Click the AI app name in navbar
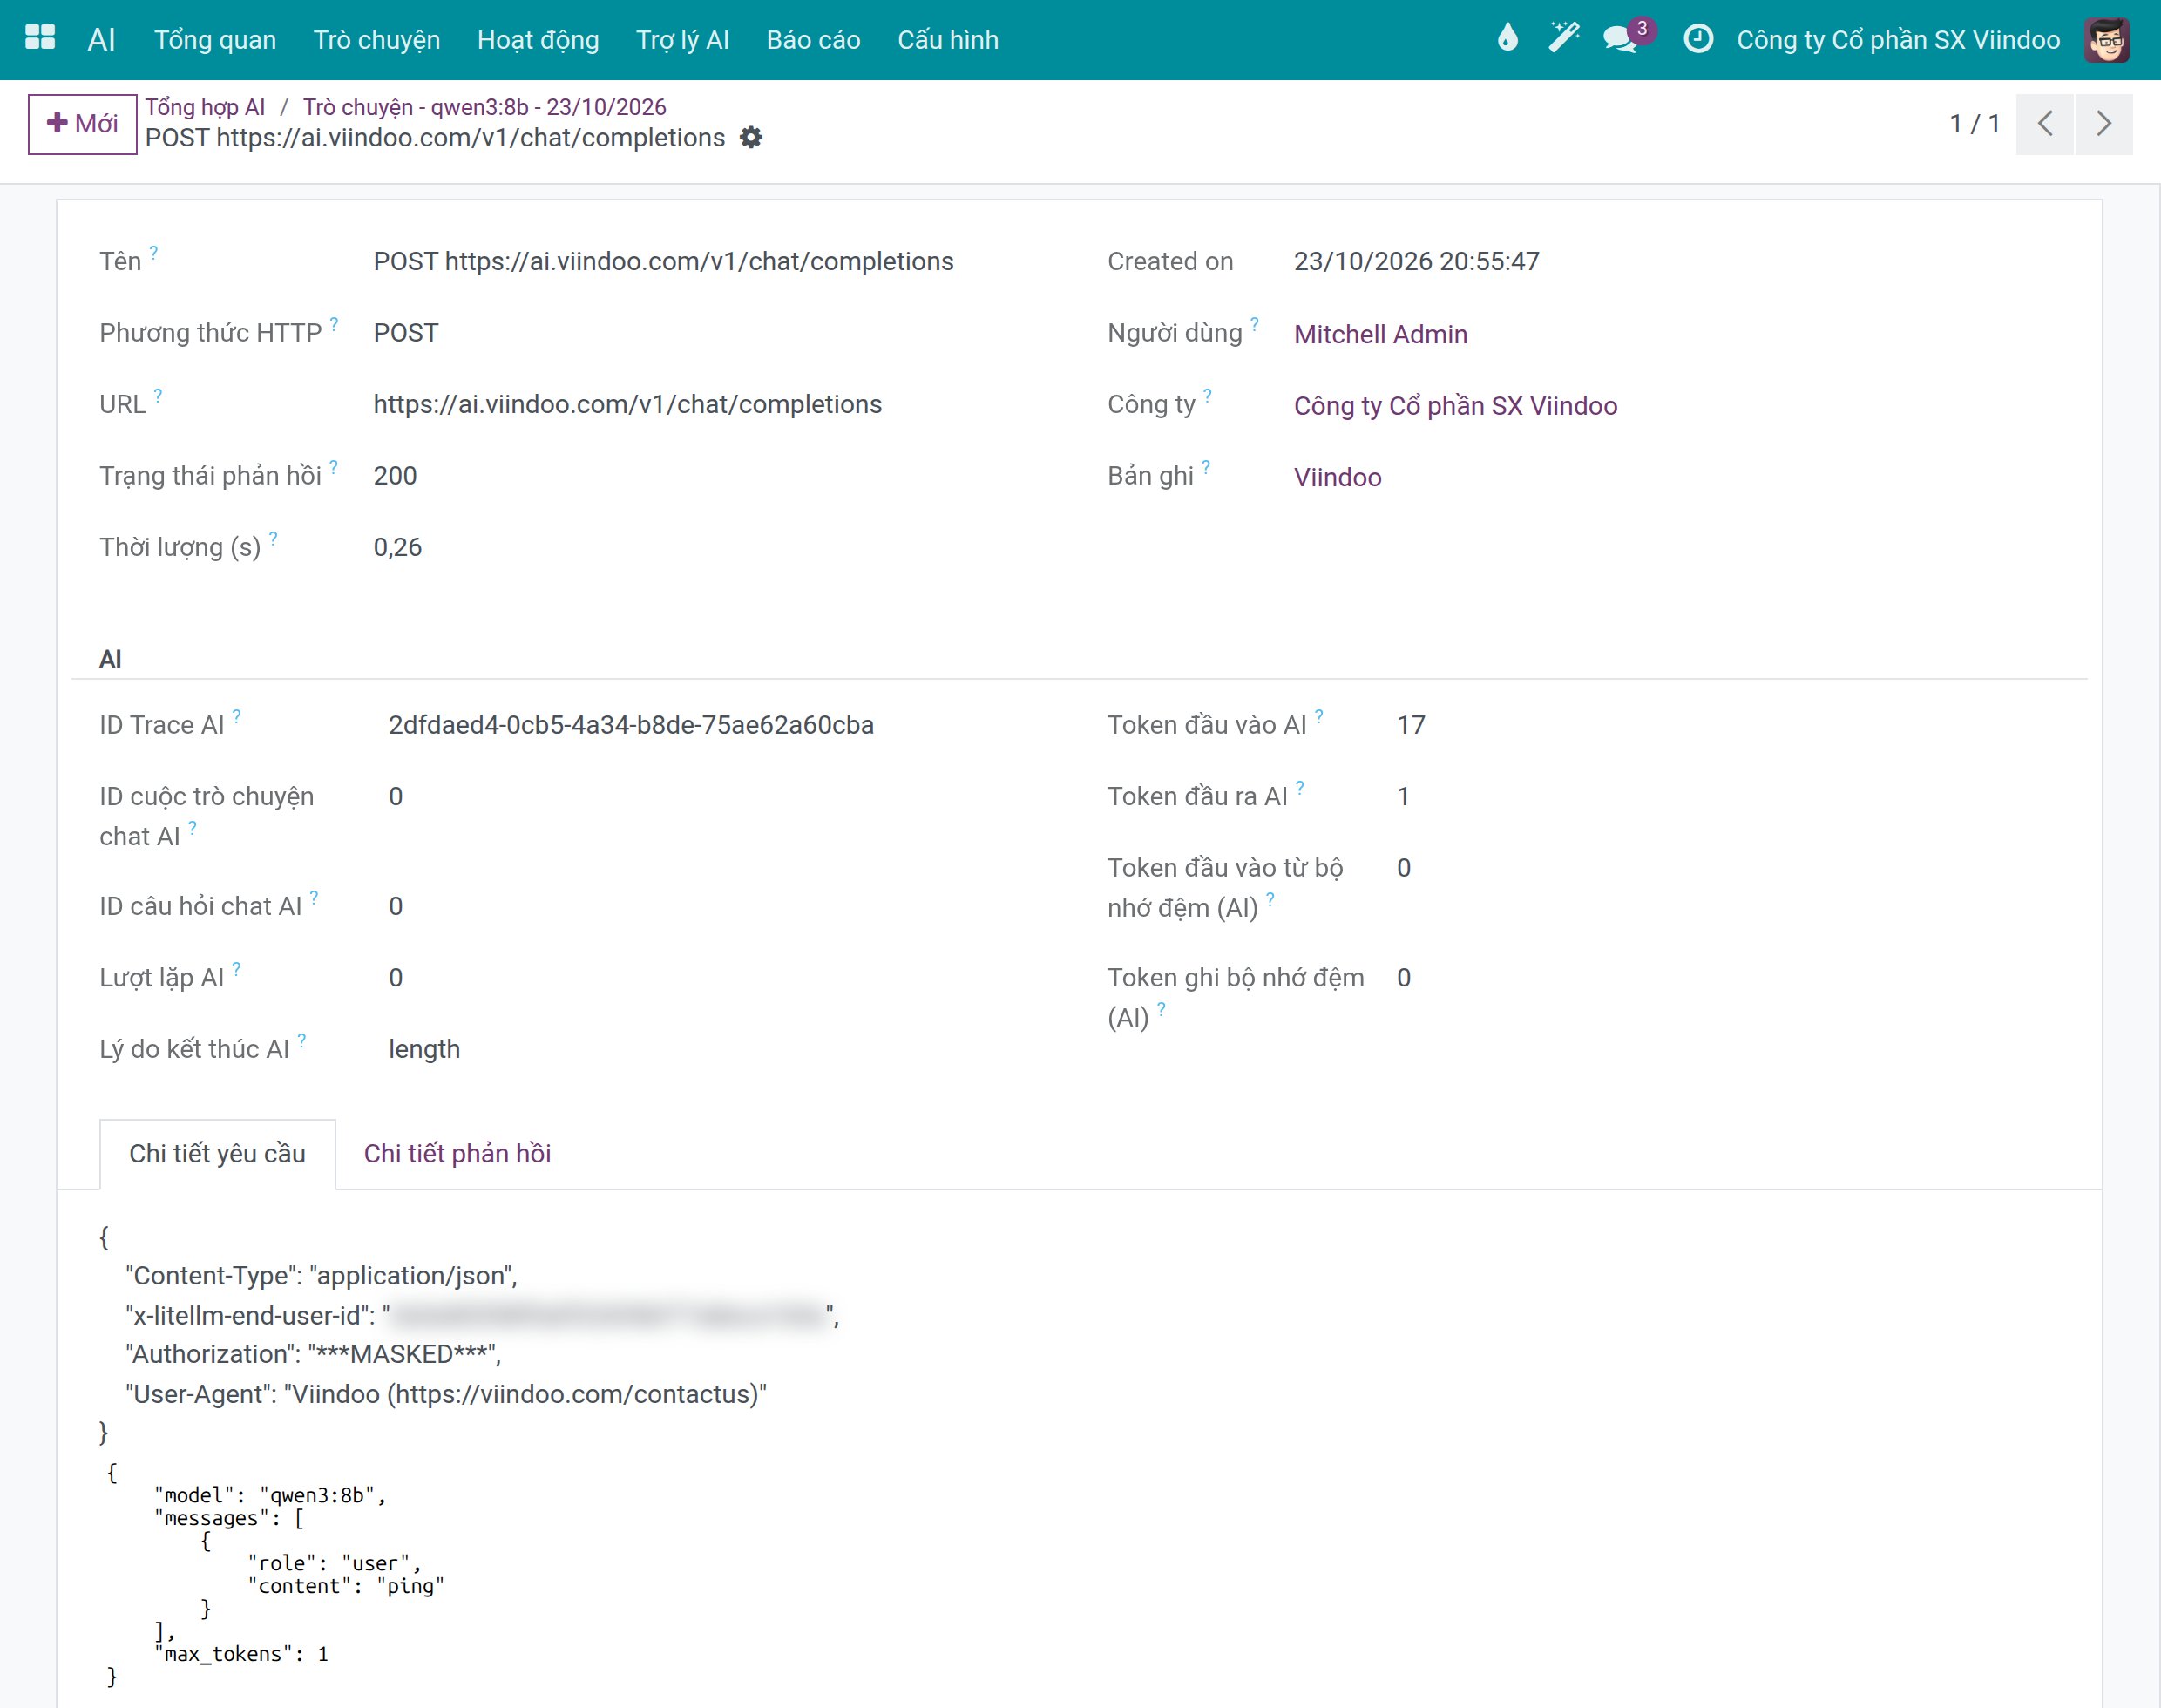Screen dimensions: 2161x1708 (101, 40)
